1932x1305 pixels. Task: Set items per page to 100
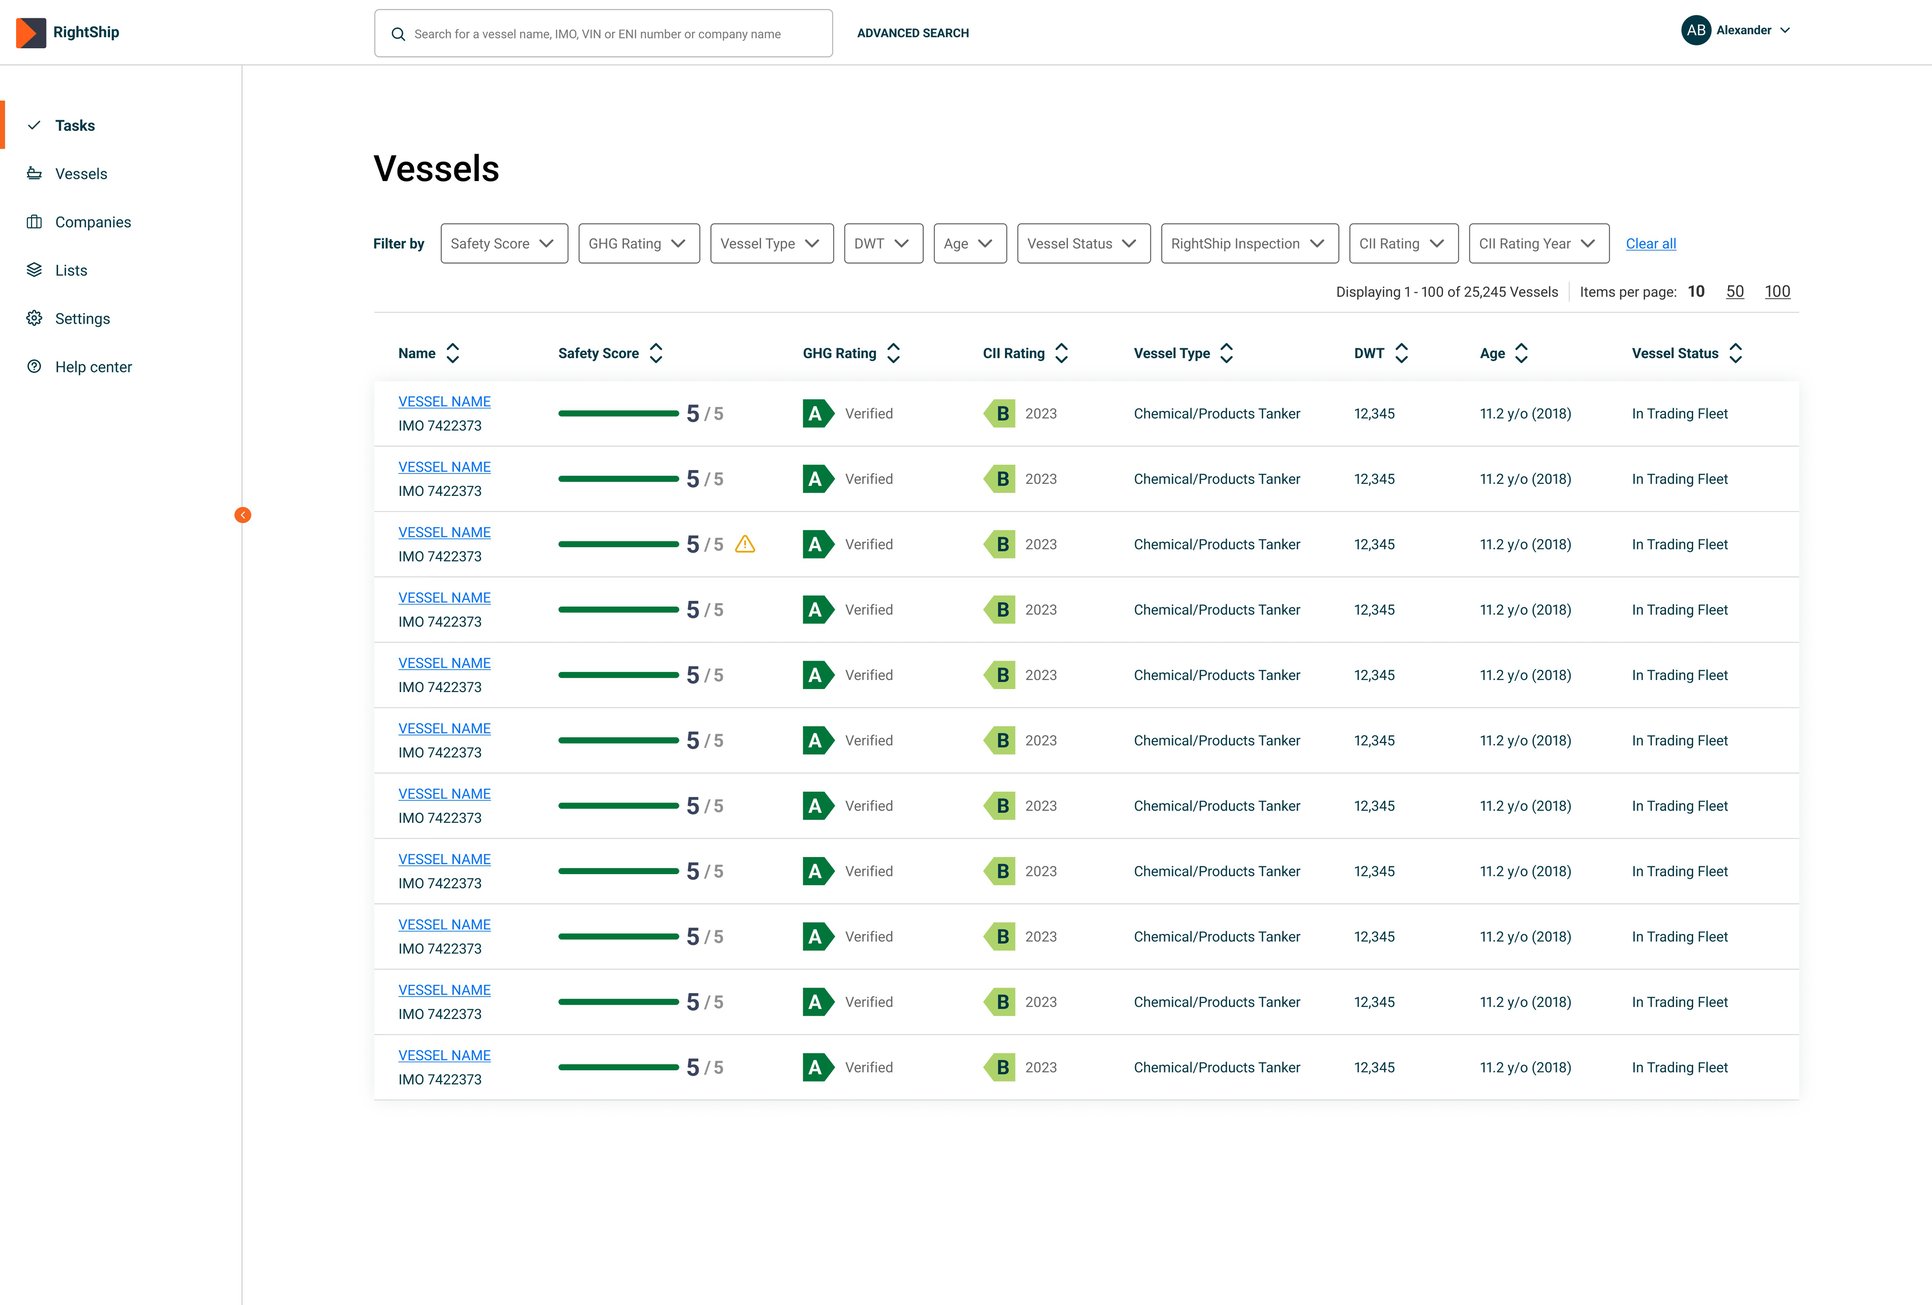[x=1777, y=291]
